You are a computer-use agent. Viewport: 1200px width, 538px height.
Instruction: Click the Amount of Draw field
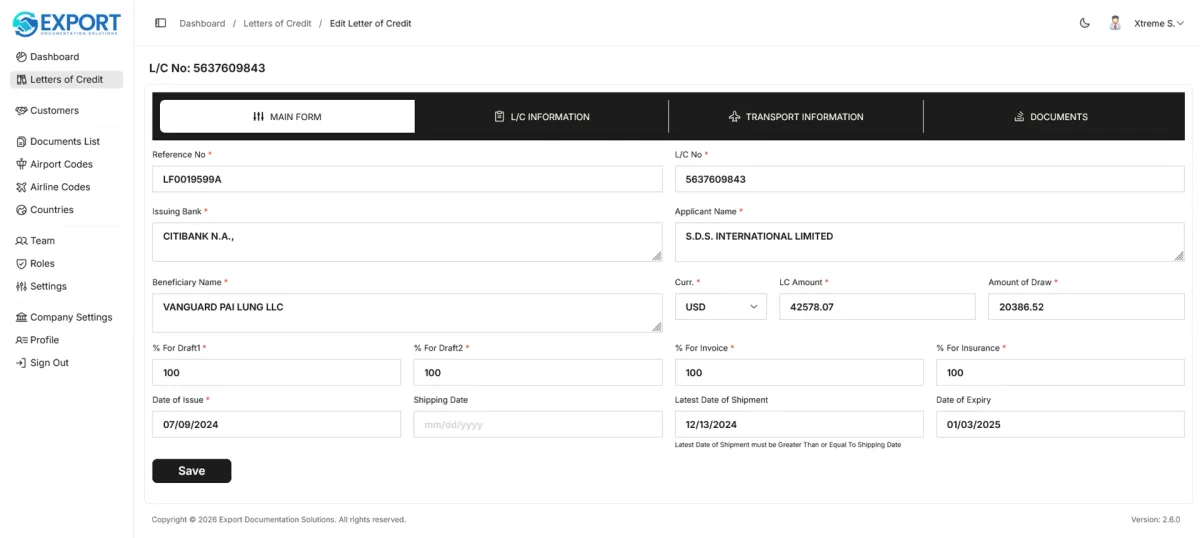[1086, 307]
